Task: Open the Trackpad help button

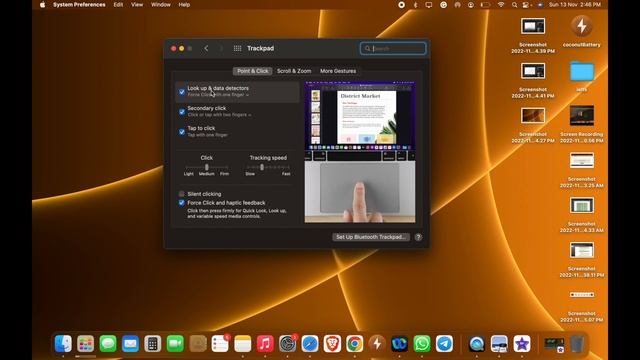Action: click(x=418, y=237)
